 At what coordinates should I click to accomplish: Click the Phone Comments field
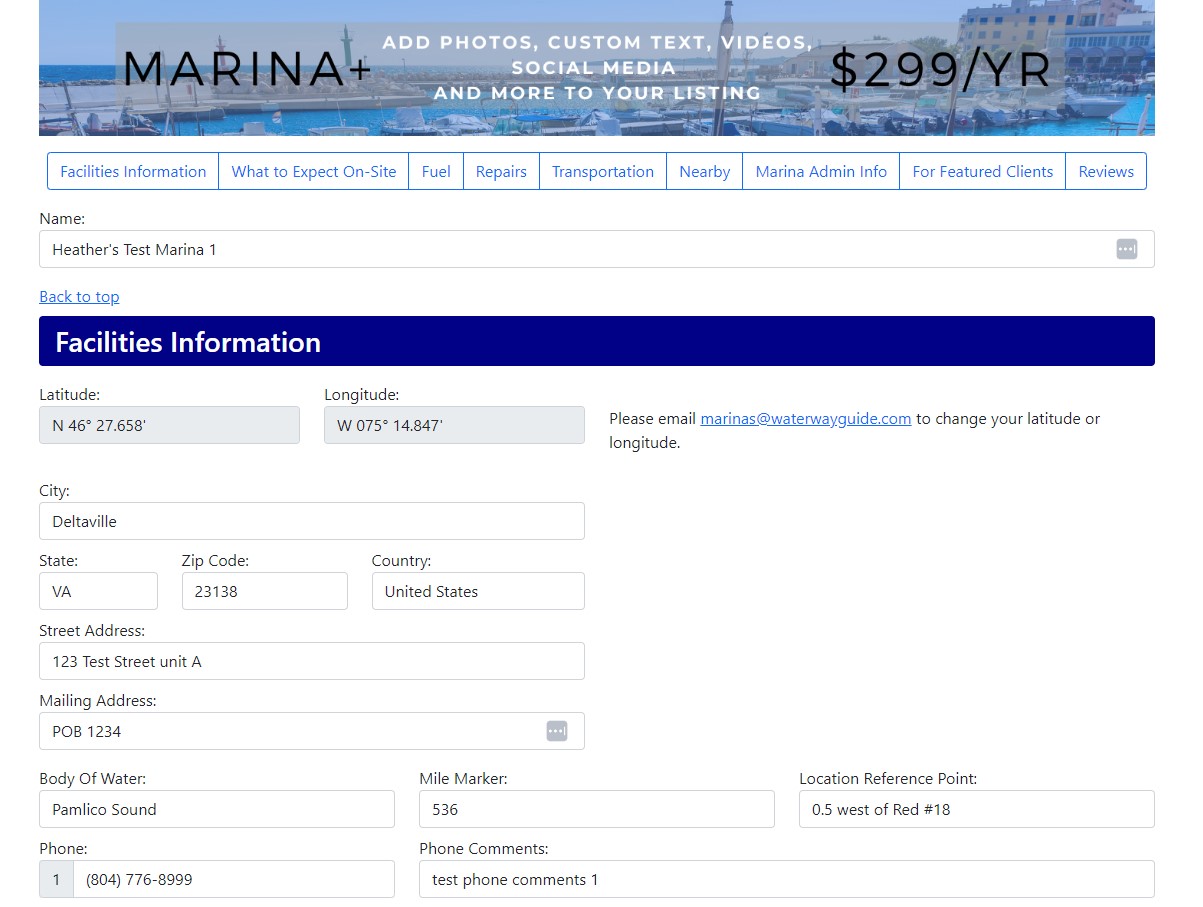(x=787, y=879)
